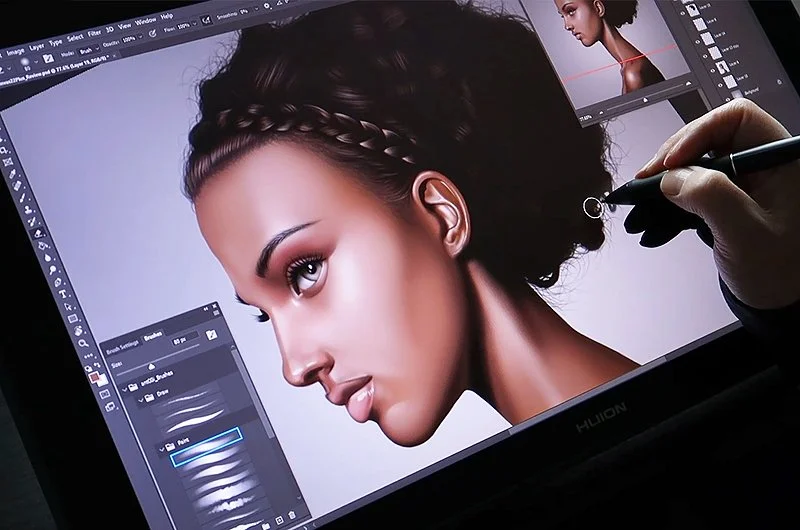Select the Hand tool
Screen dimensions: 800x530
78,331
